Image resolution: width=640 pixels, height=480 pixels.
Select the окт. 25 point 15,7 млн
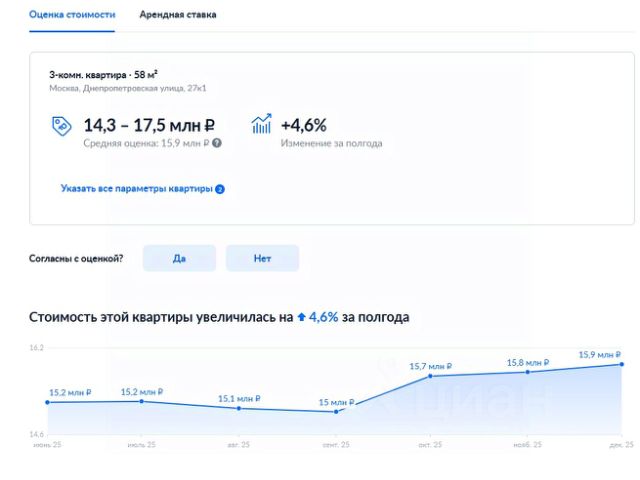click(x=430, y=376)
